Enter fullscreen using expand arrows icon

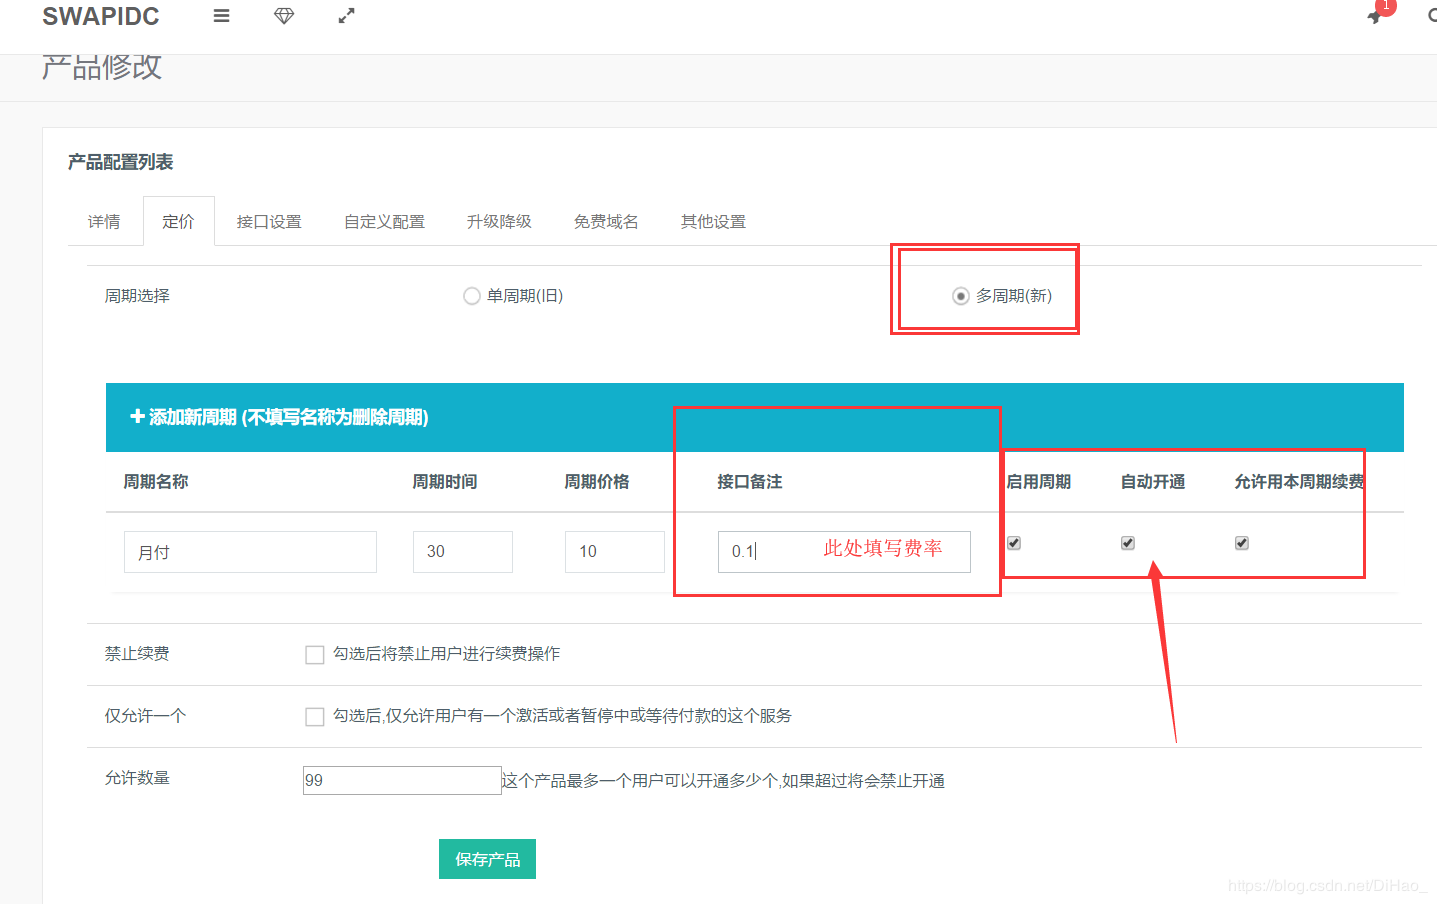pos(346,15)
